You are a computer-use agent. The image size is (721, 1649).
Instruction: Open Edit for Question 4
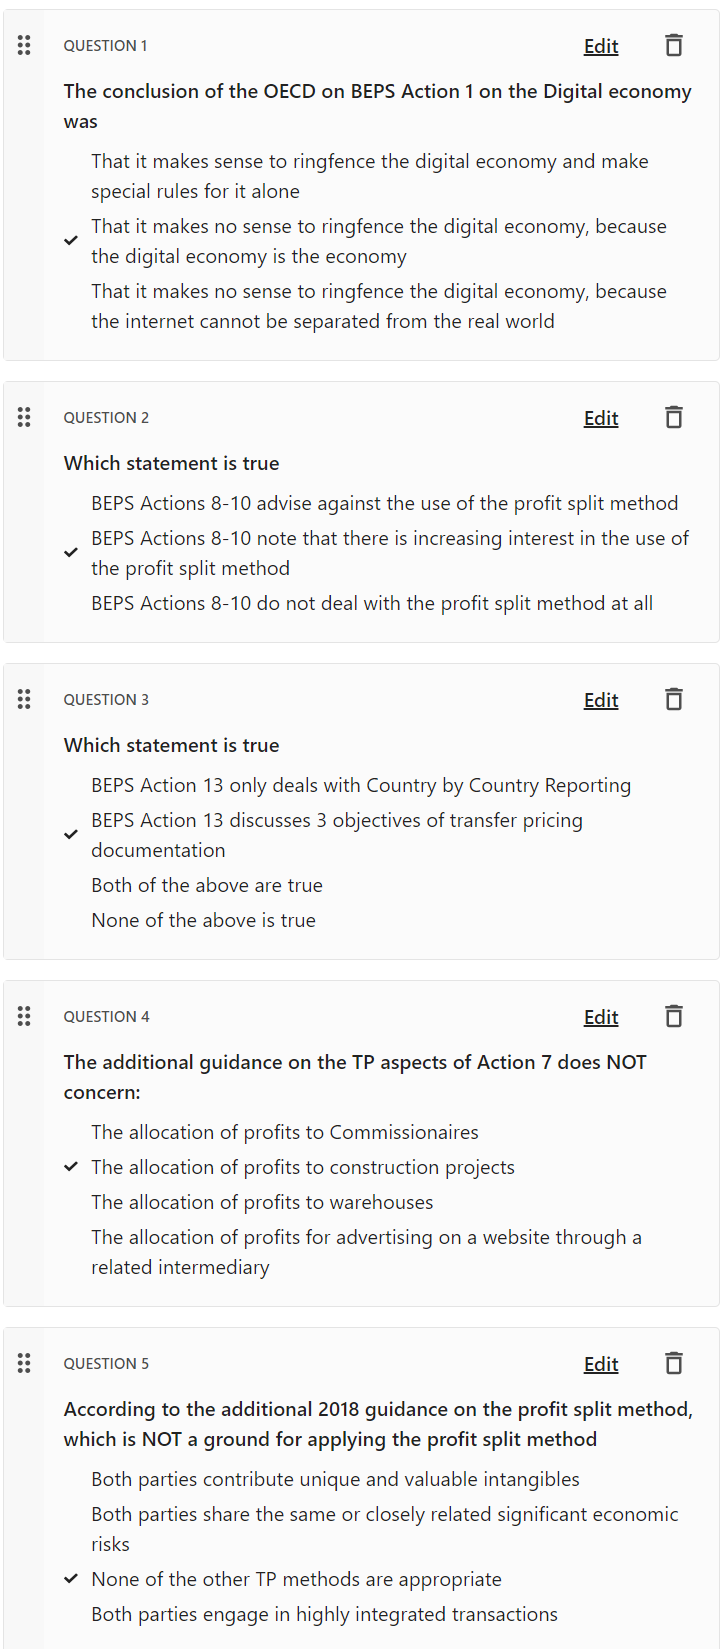tap(601, 1017)
